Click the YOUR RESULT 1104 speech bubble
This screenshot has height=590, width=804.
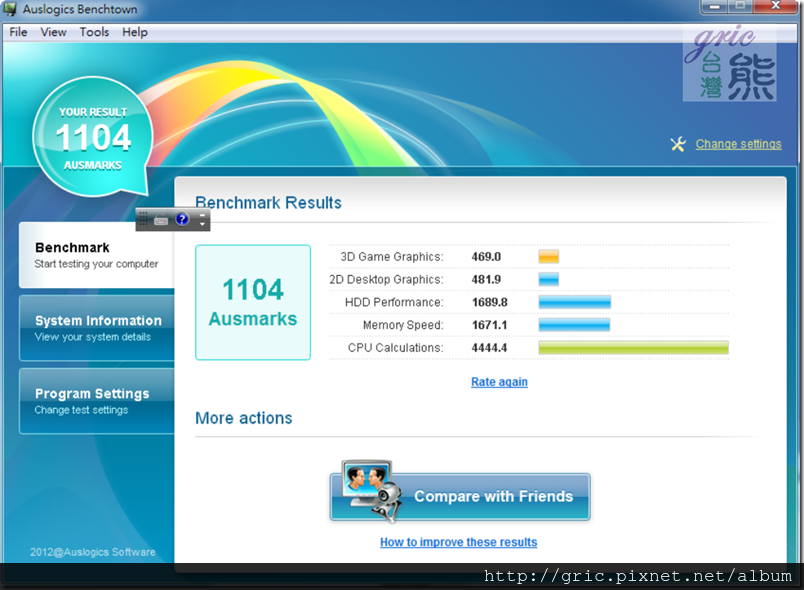[x=93, y=136]
